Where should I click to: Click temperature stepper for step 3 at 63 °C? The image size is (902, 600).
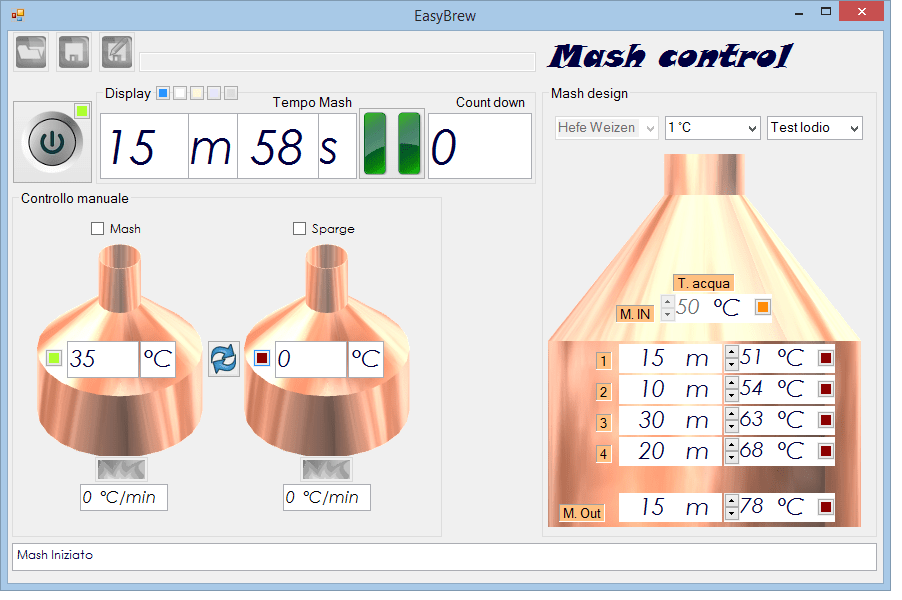tap(731, 420)
